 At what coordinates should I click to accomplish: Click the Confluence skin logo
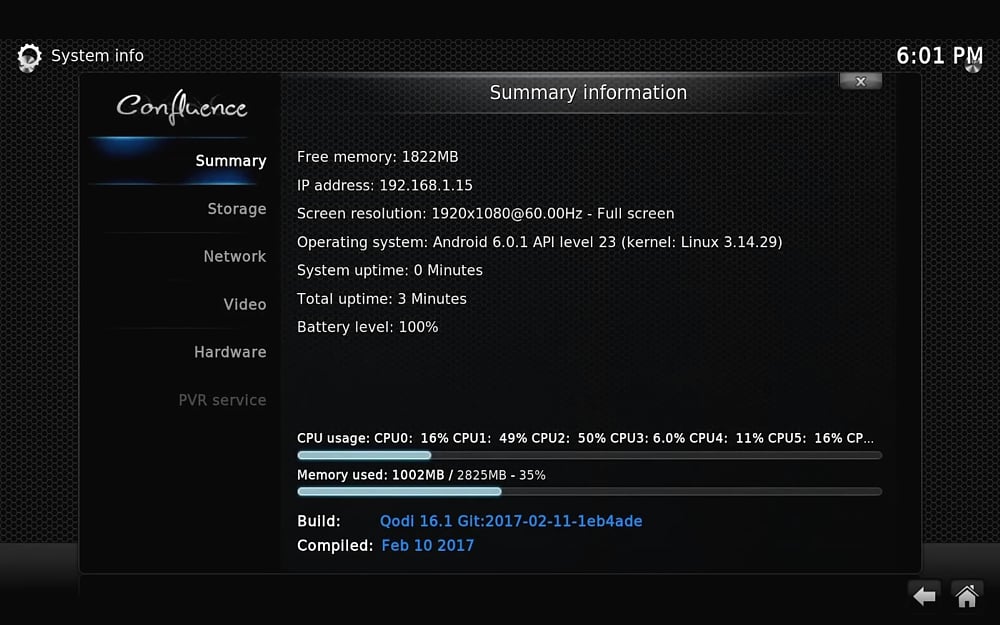coord(181,106)
